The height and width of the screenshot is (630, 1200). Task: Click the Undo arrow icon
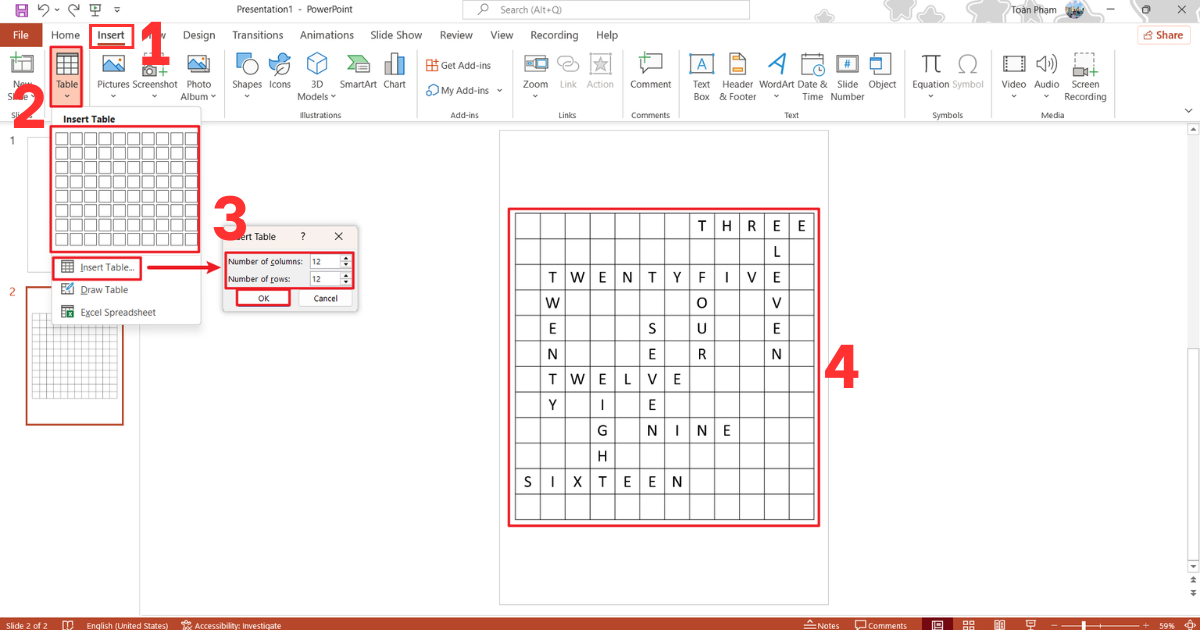[x=43, y=10]
